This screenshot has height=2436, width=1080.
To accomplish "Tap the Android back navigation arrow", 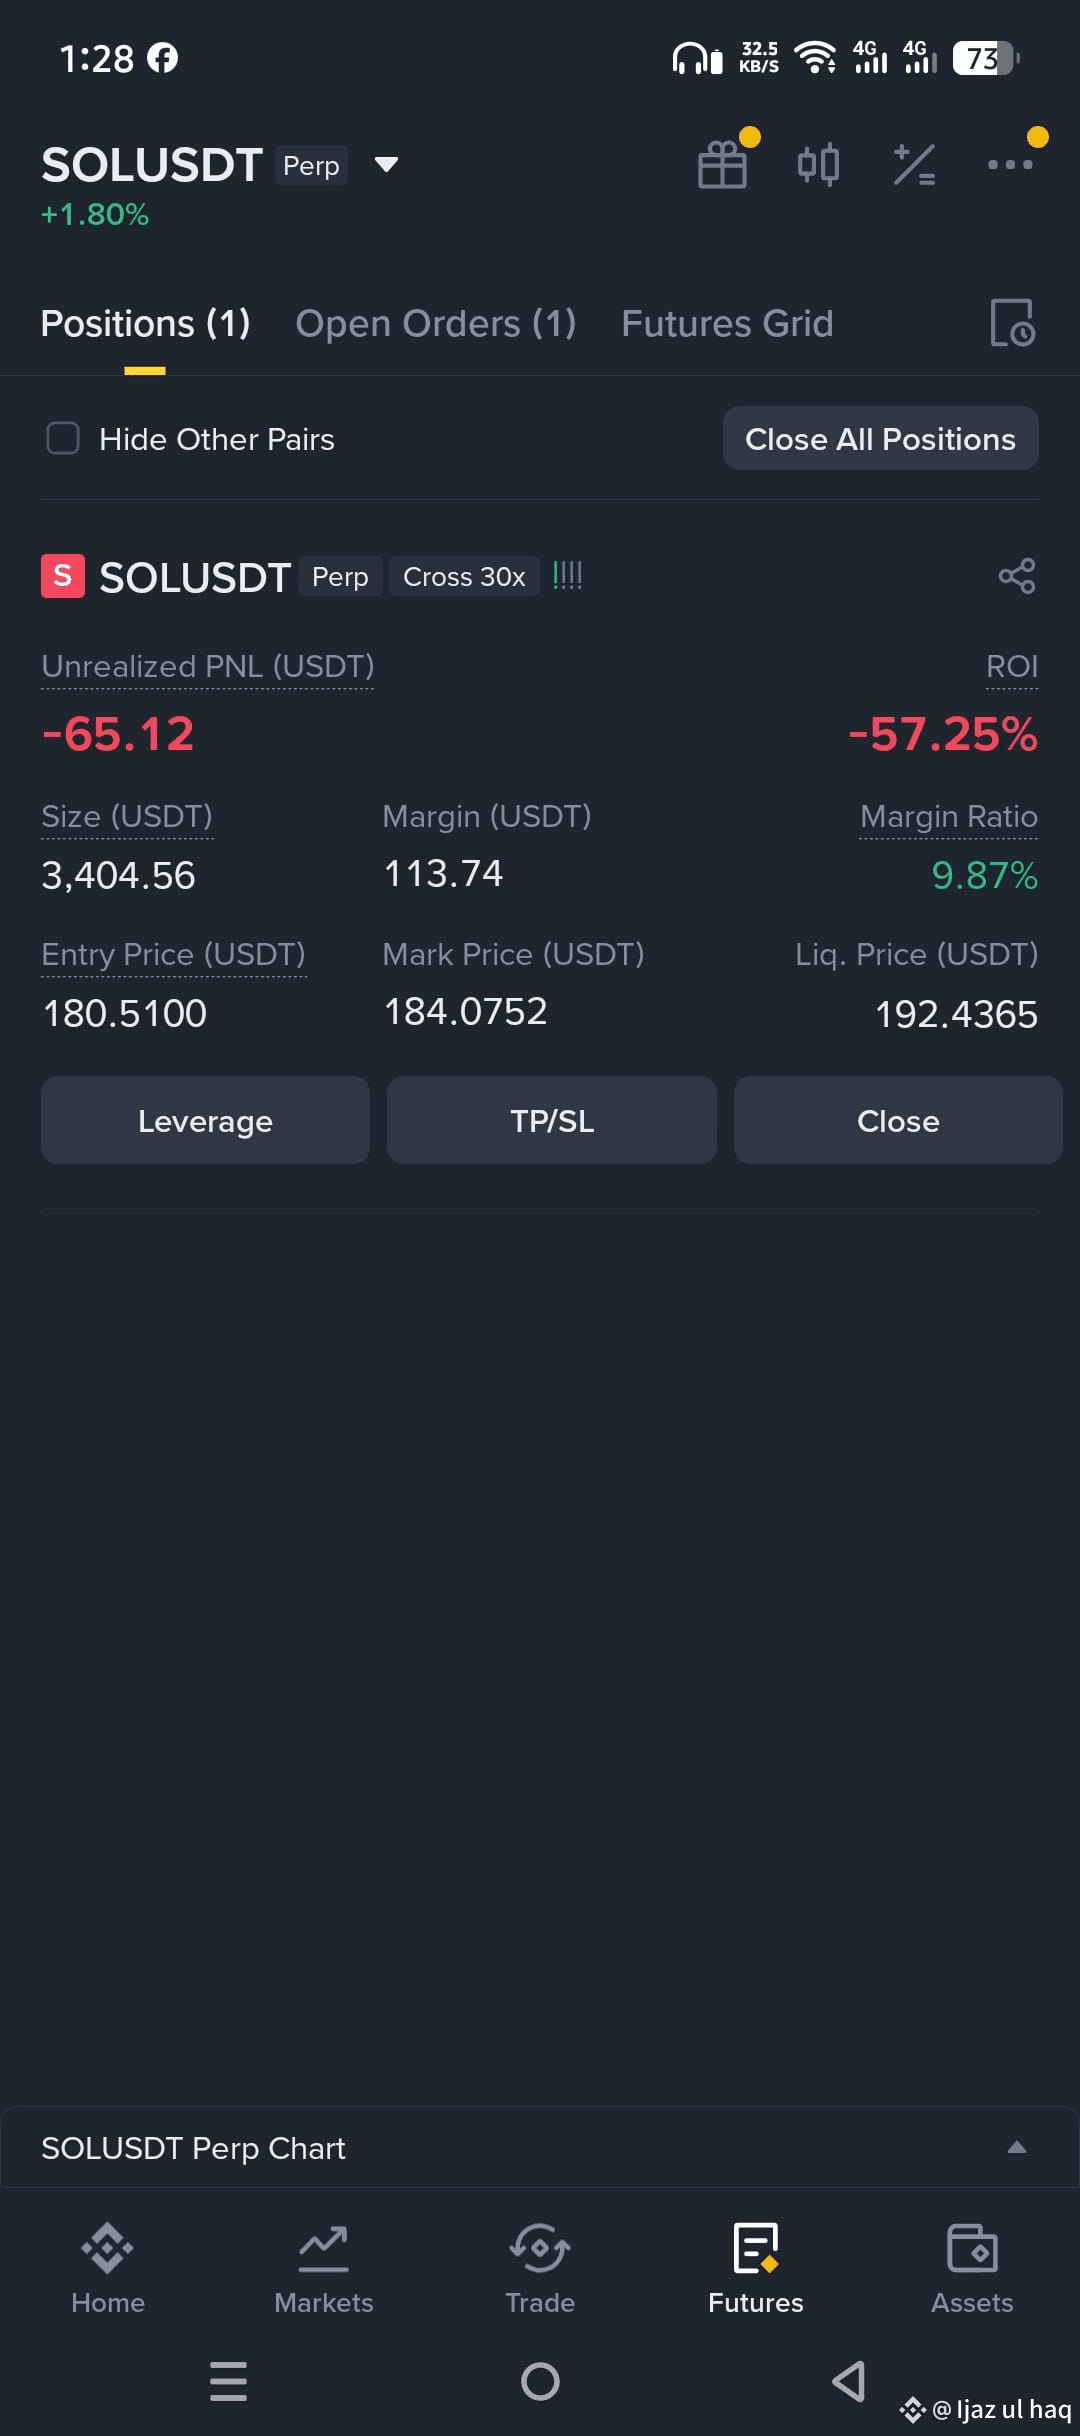I will click(x=849, y=2381).
